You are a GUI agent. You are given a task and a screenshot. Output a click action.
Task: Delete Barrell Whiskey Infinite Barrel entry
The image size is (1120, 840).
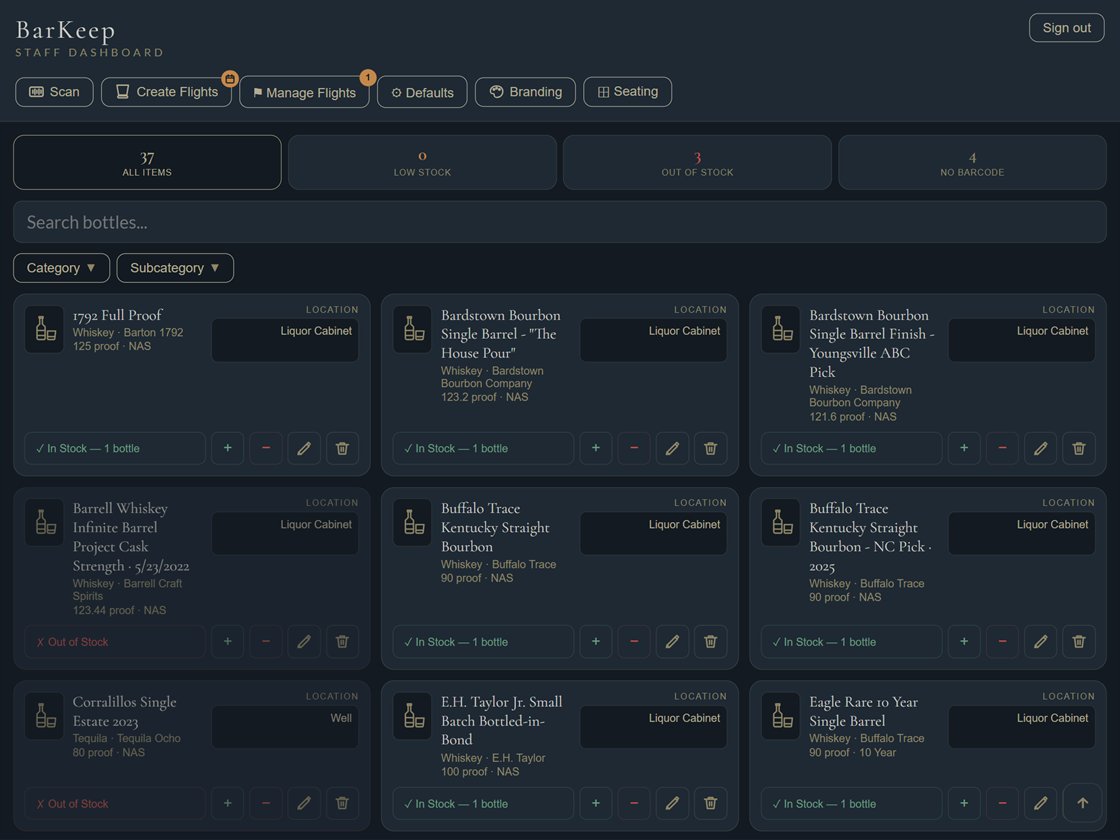(342, 641)
